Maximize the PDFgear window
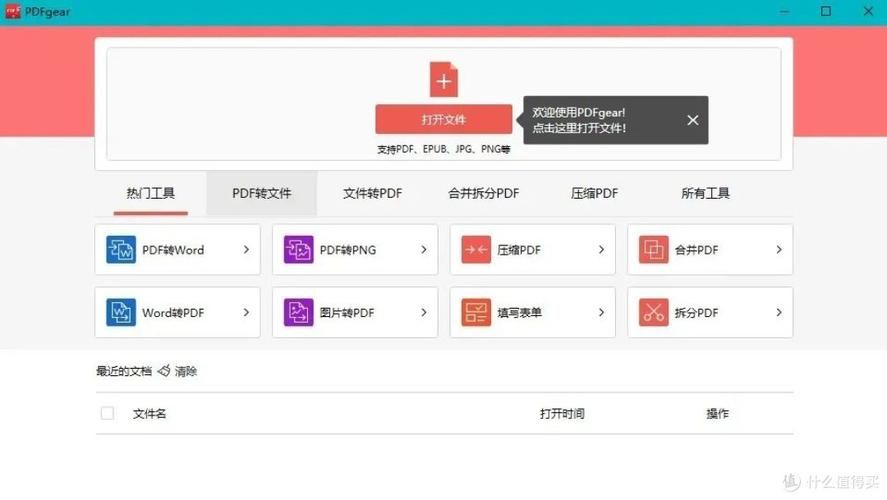The height and width of the screenshot is (500, 887). [826, 11]
